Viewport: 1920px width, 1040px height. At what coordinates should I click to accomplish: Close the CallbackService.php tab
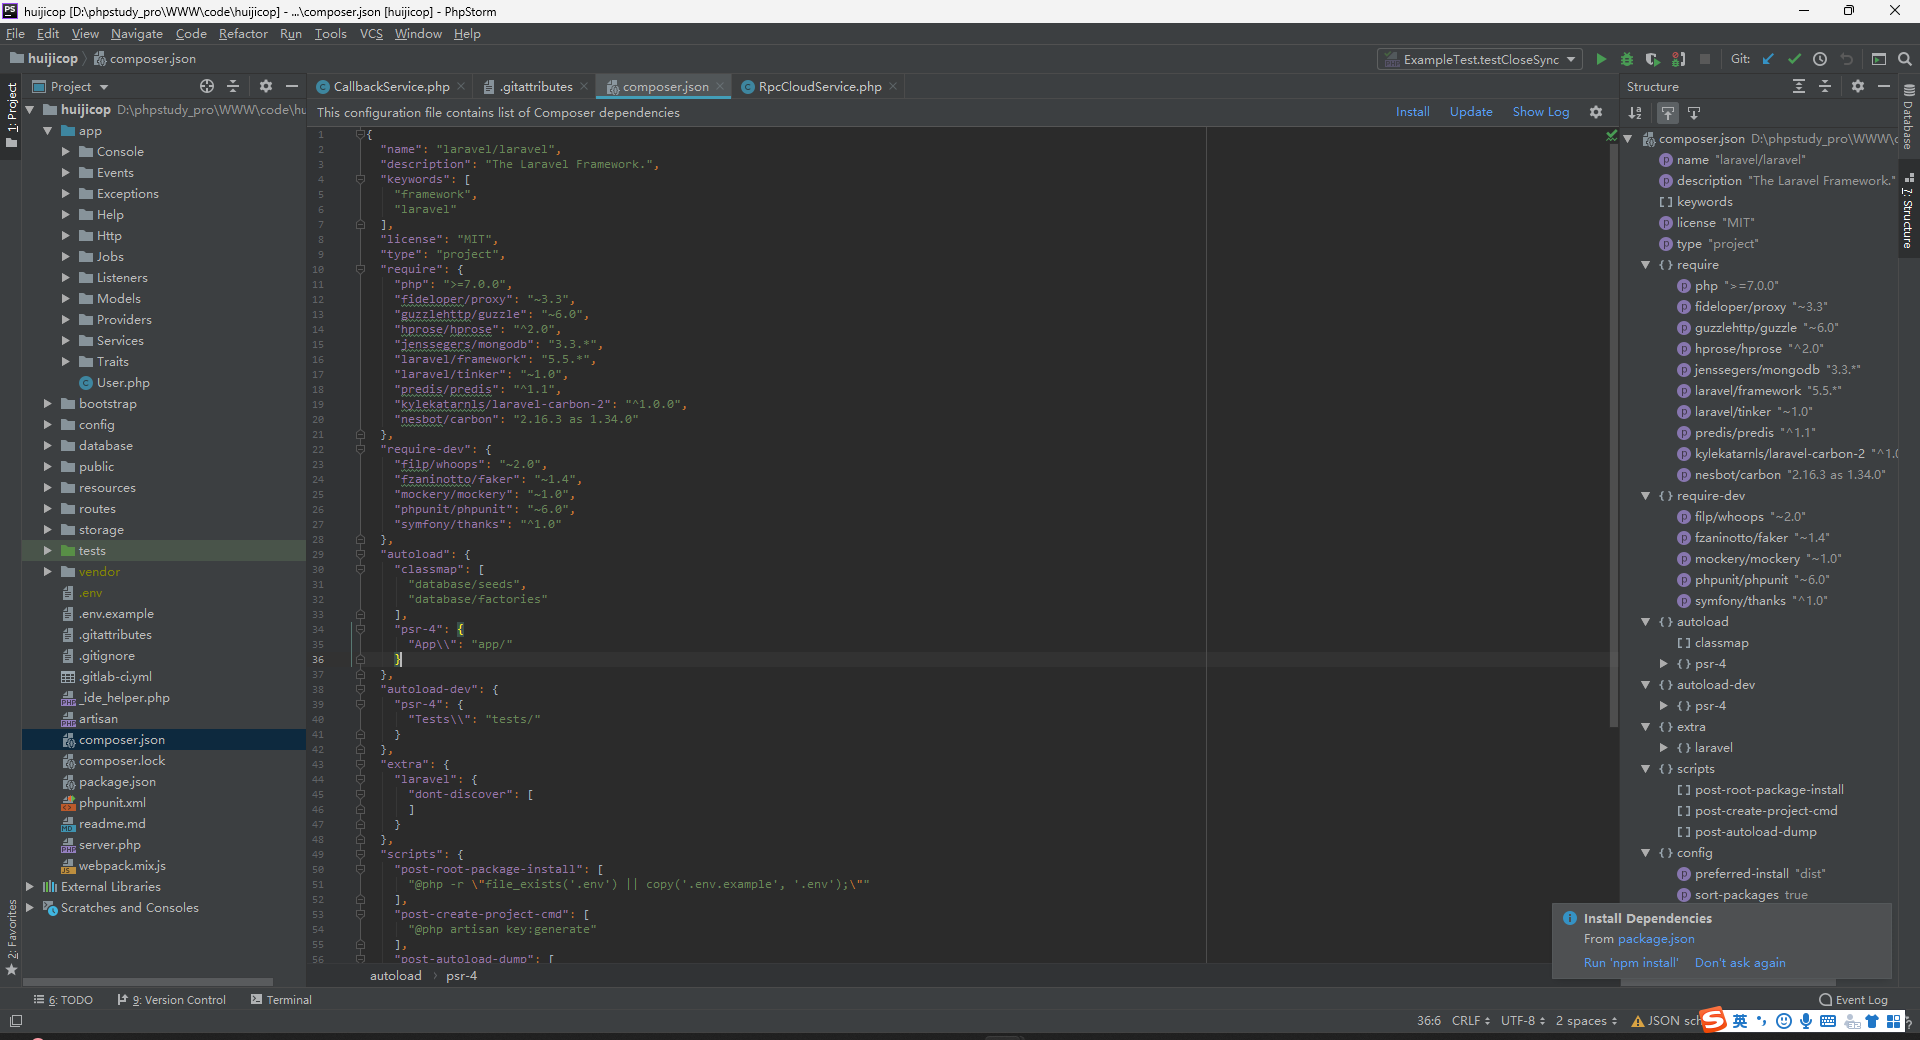[461, 87]
